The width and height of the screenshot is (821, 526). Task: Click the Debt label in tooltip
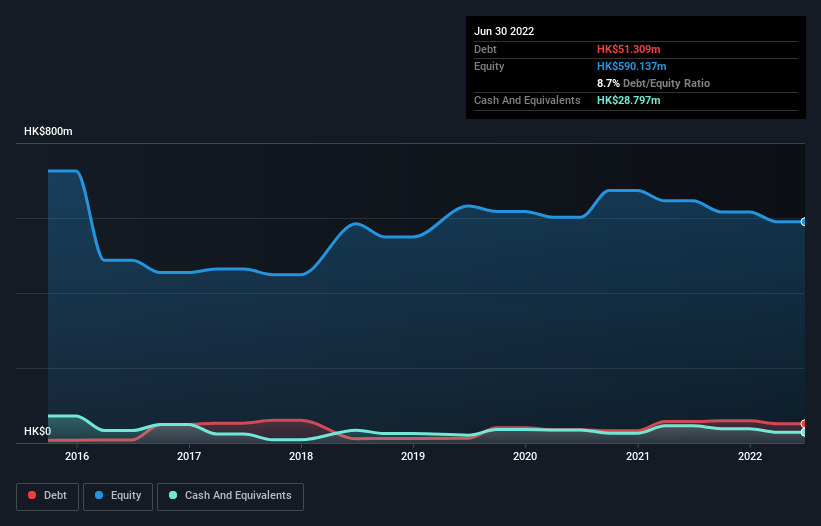(x=485, y=49)
